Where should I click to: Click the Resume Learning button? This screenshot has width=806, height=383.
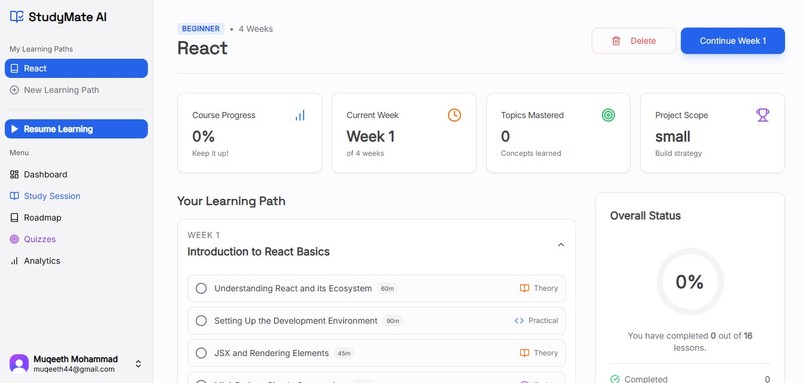pos(76,129)
